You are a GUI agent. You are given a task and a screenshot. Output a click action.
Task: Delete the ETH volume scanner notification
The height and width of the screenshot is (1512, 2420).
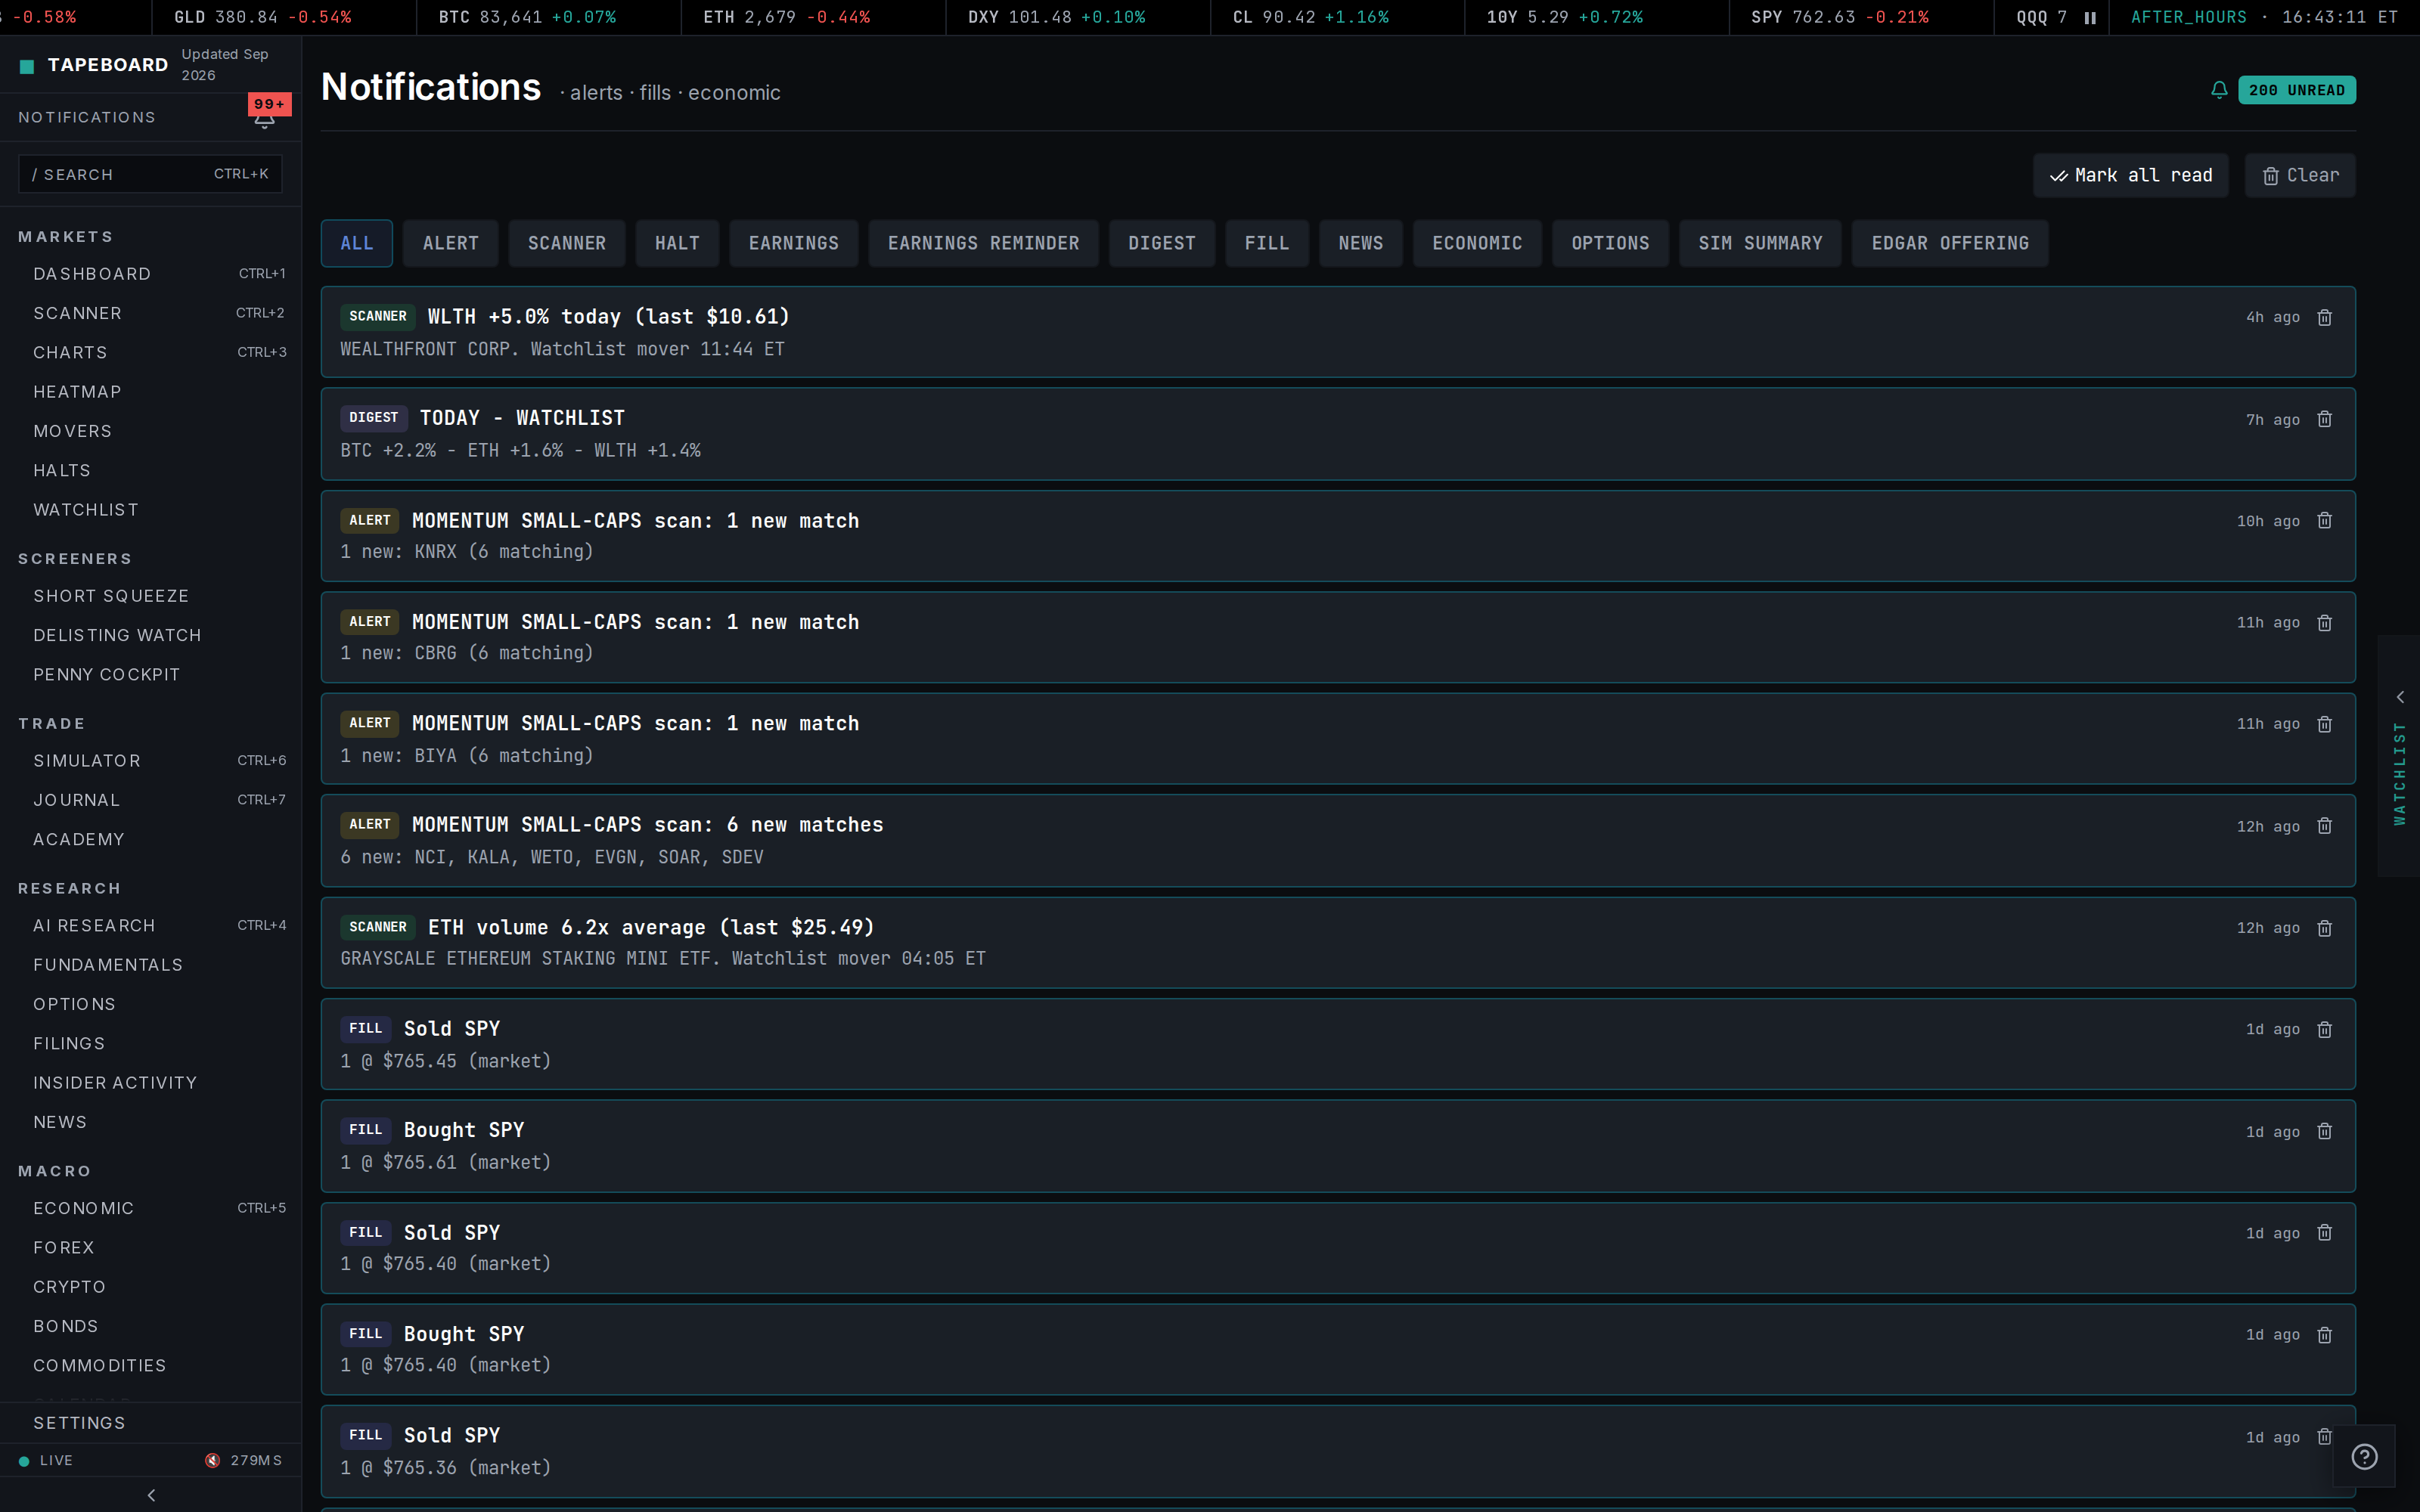click(x=2324, y=928)
